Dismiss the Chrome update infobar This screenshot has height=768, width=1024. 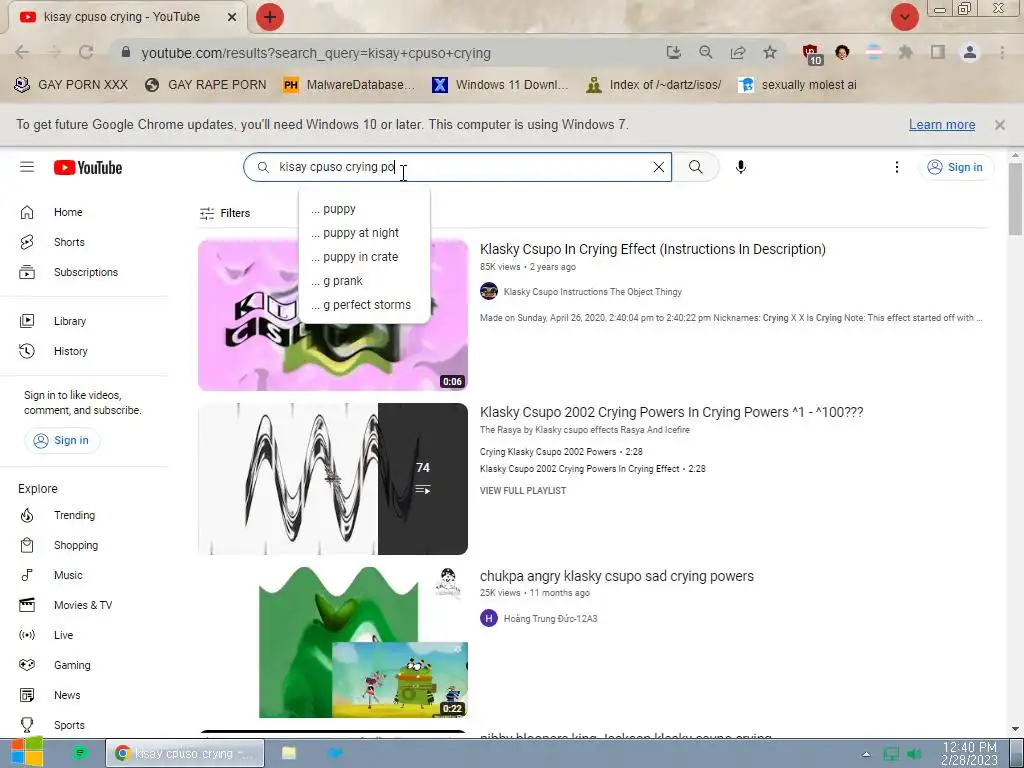click(1000, 125)
